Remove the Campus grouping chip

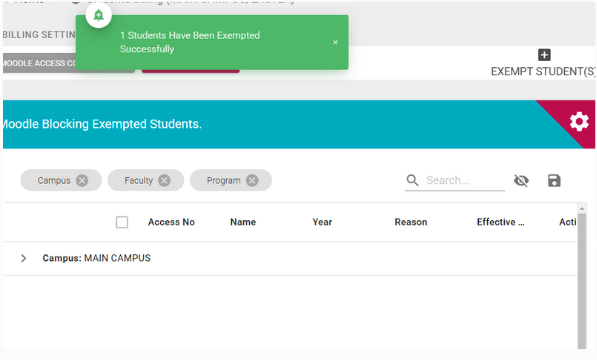(x=82, y=180)
